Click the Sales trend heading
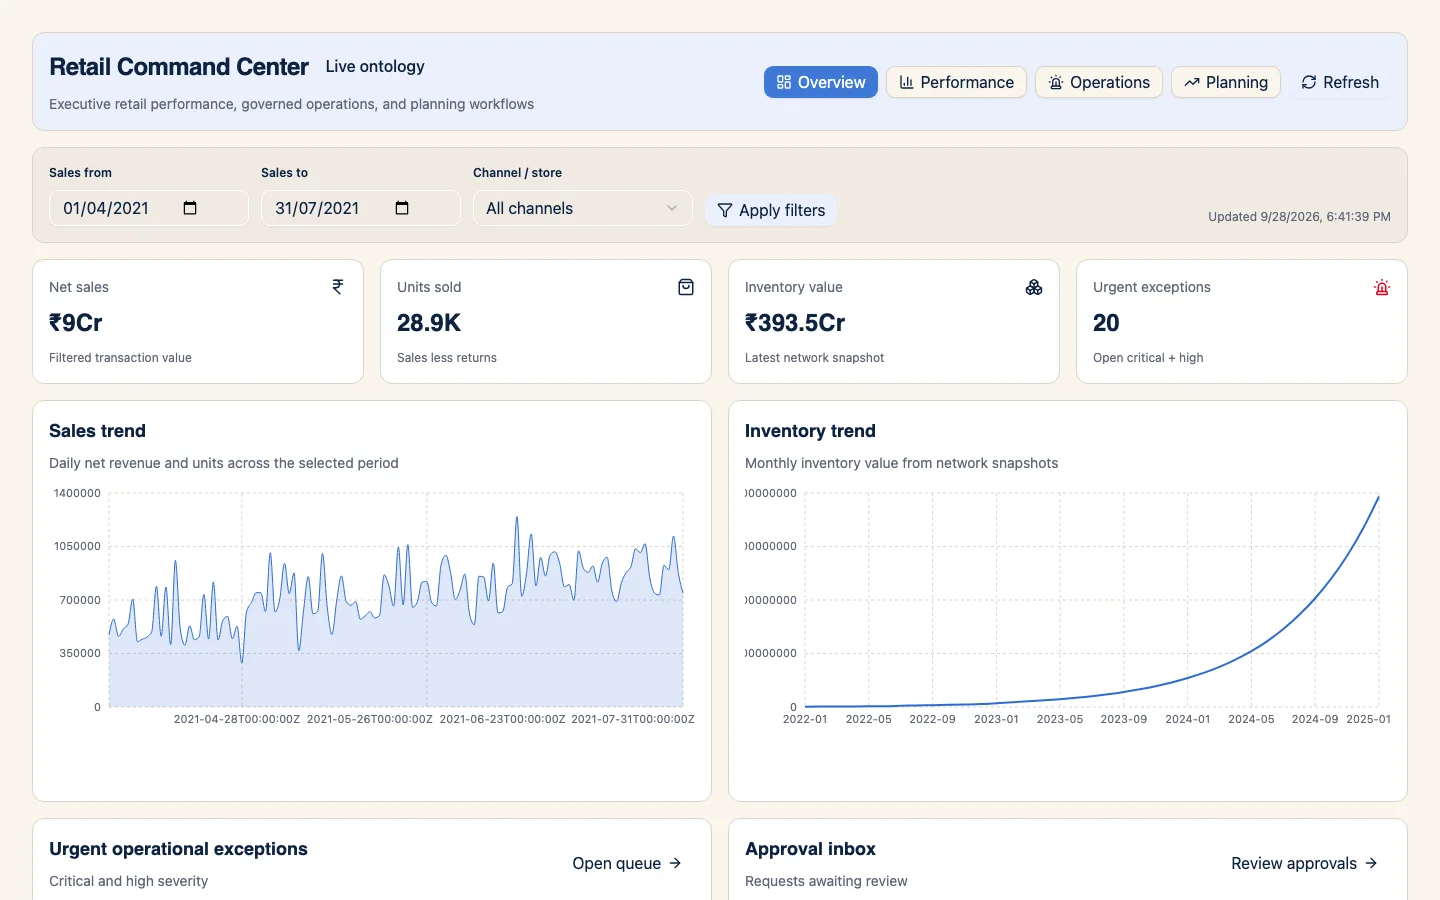 97,431
